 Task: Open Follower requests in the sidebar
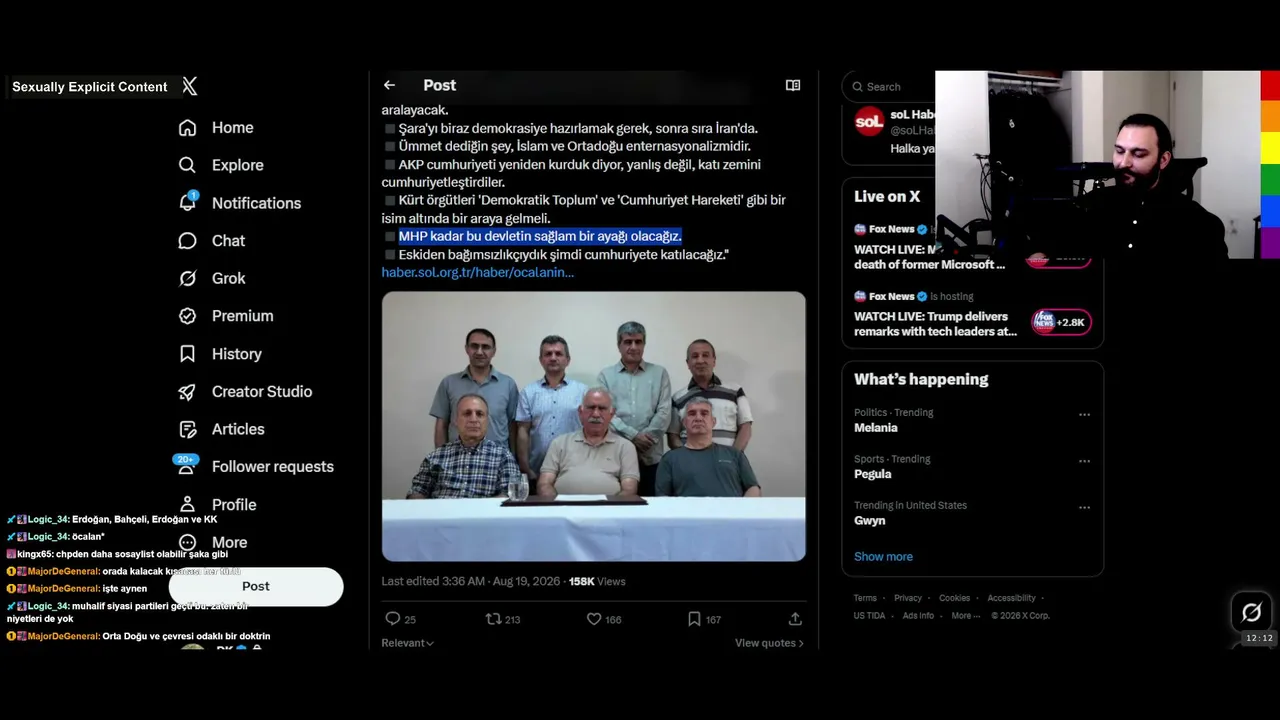coord(255,466)
